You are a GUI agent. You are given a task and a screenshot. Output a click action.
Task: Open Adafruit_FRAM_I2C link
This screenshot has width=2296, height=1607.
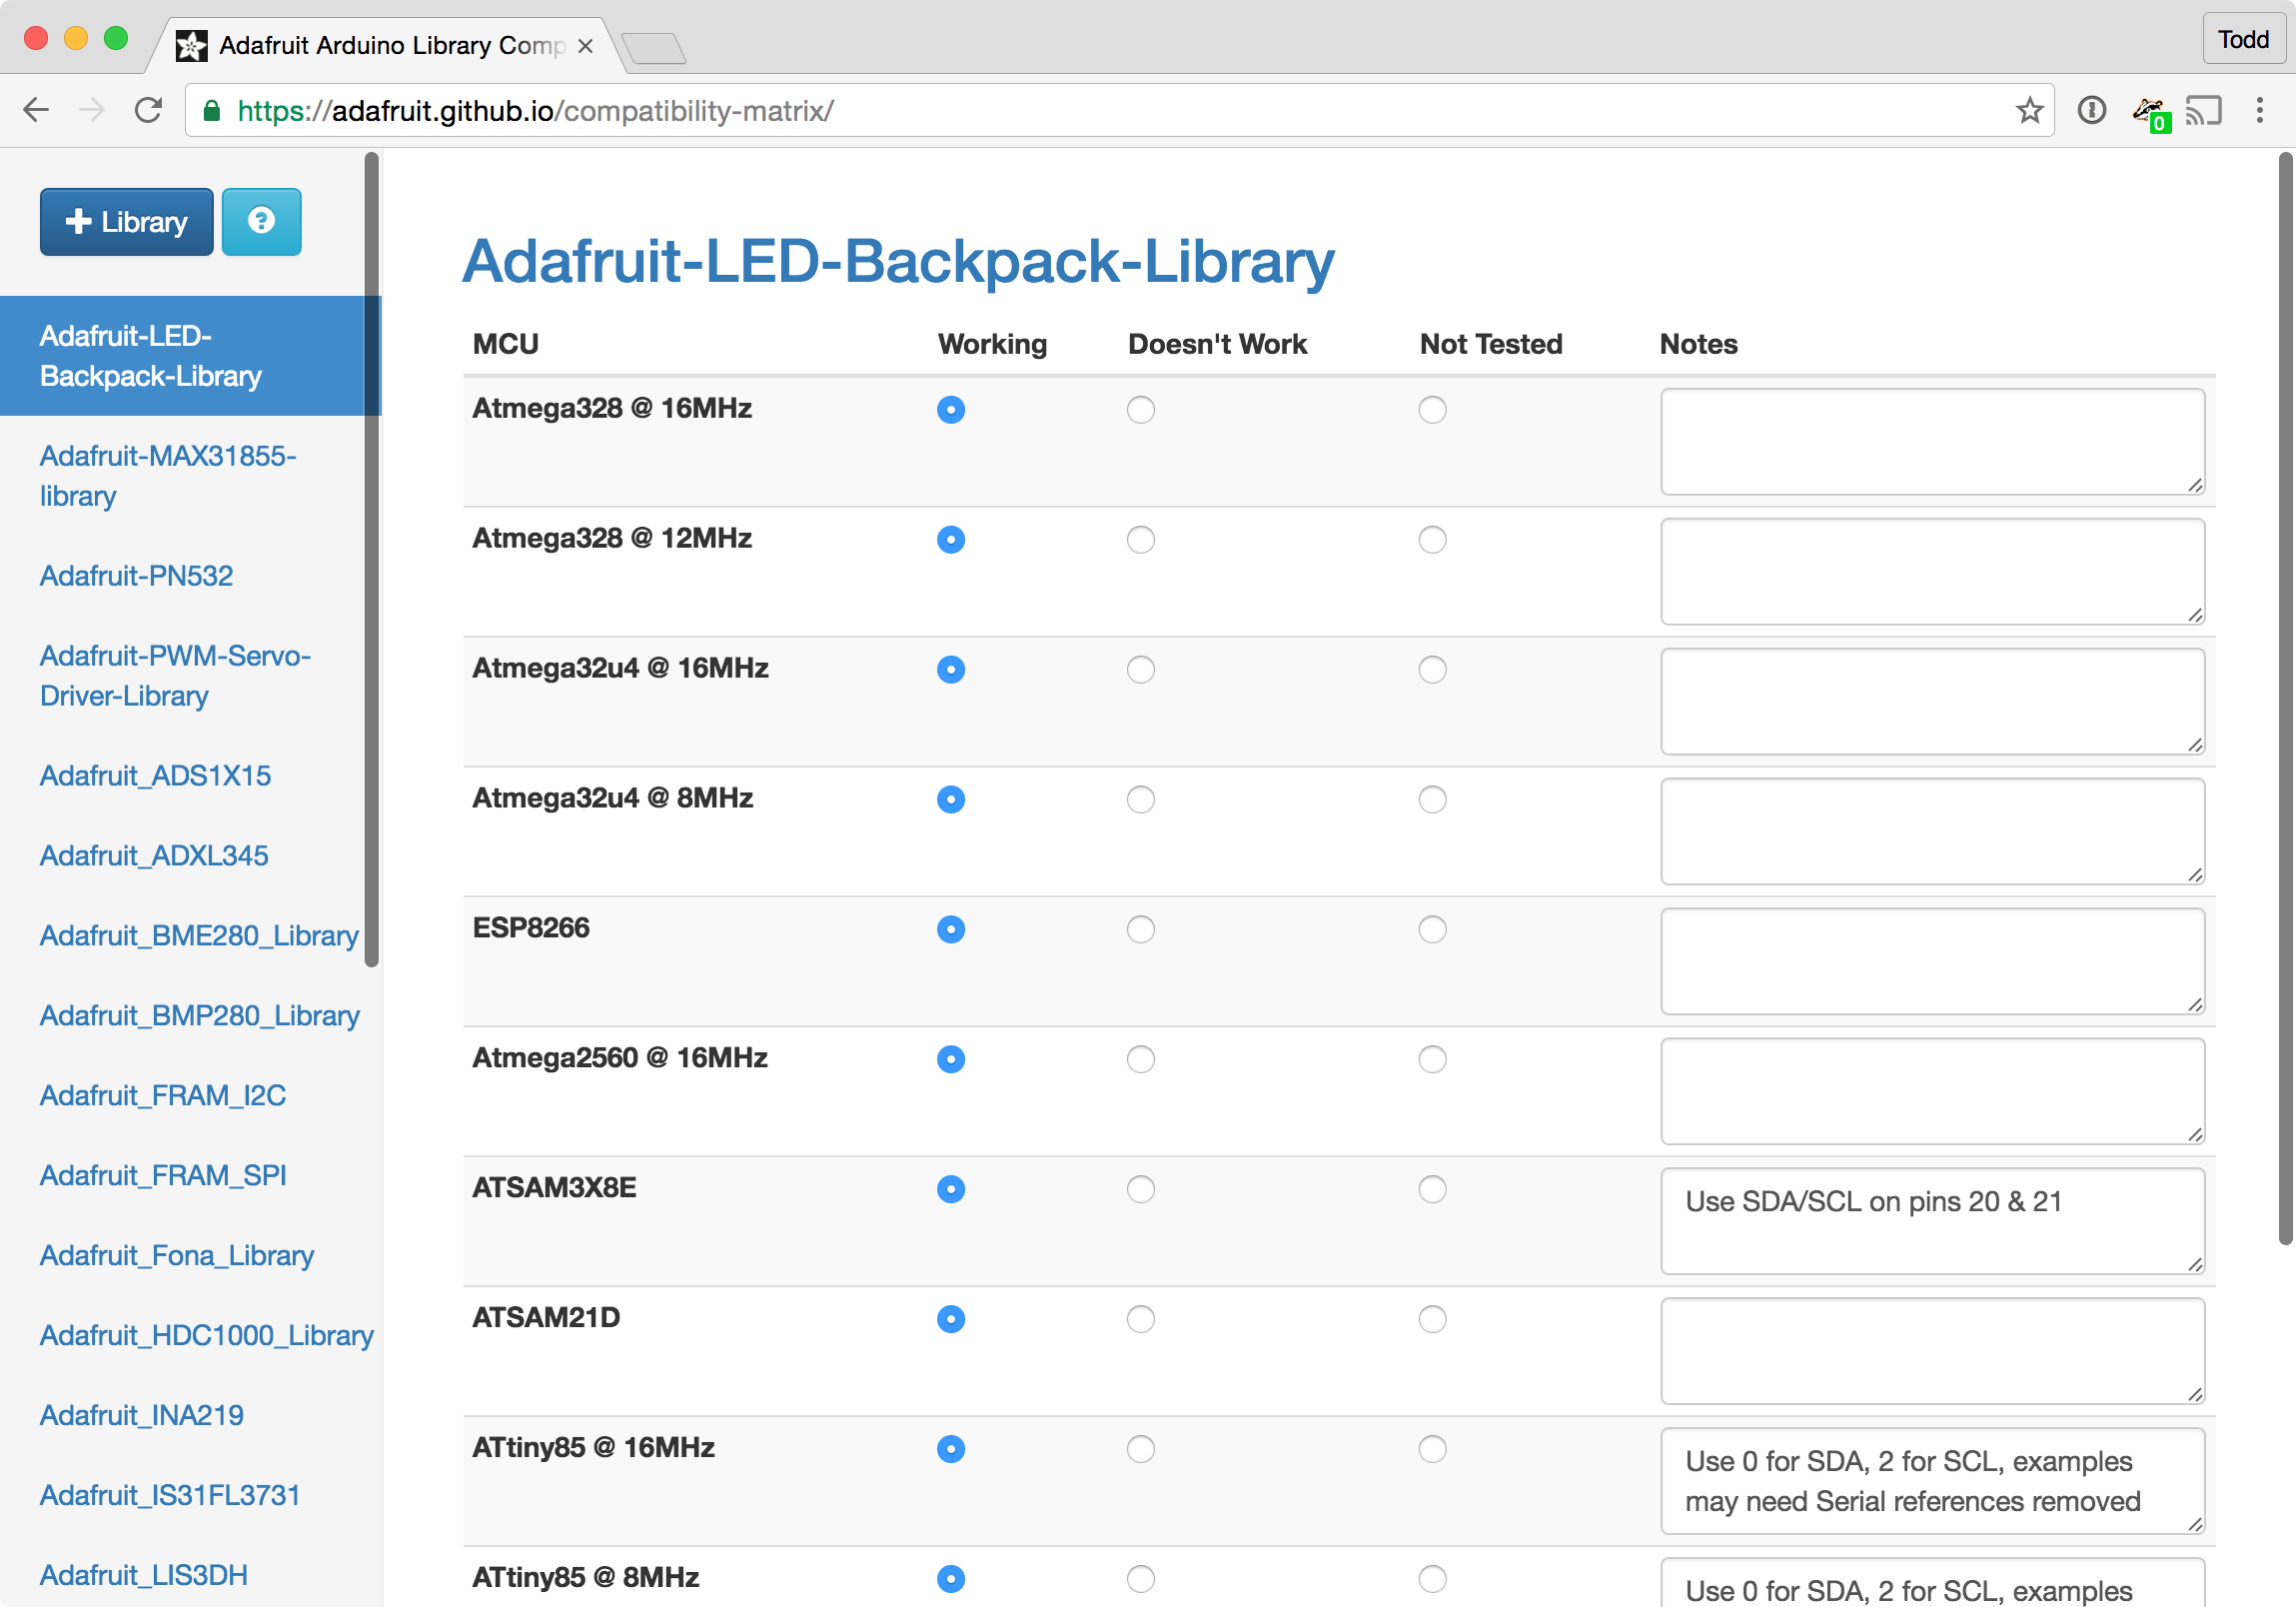(x=163, y=1096)
